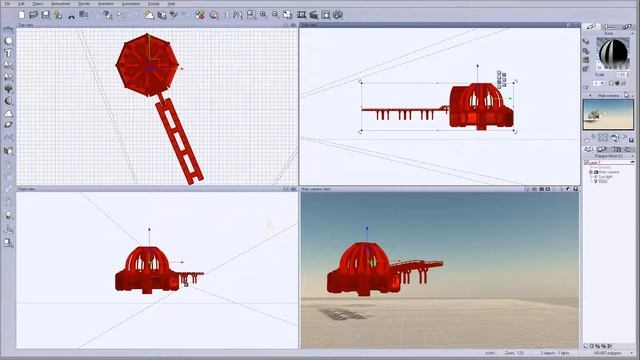Click the Main camera preview thumbnail
This screenshot has width=640, height=360.
point(608,115)
